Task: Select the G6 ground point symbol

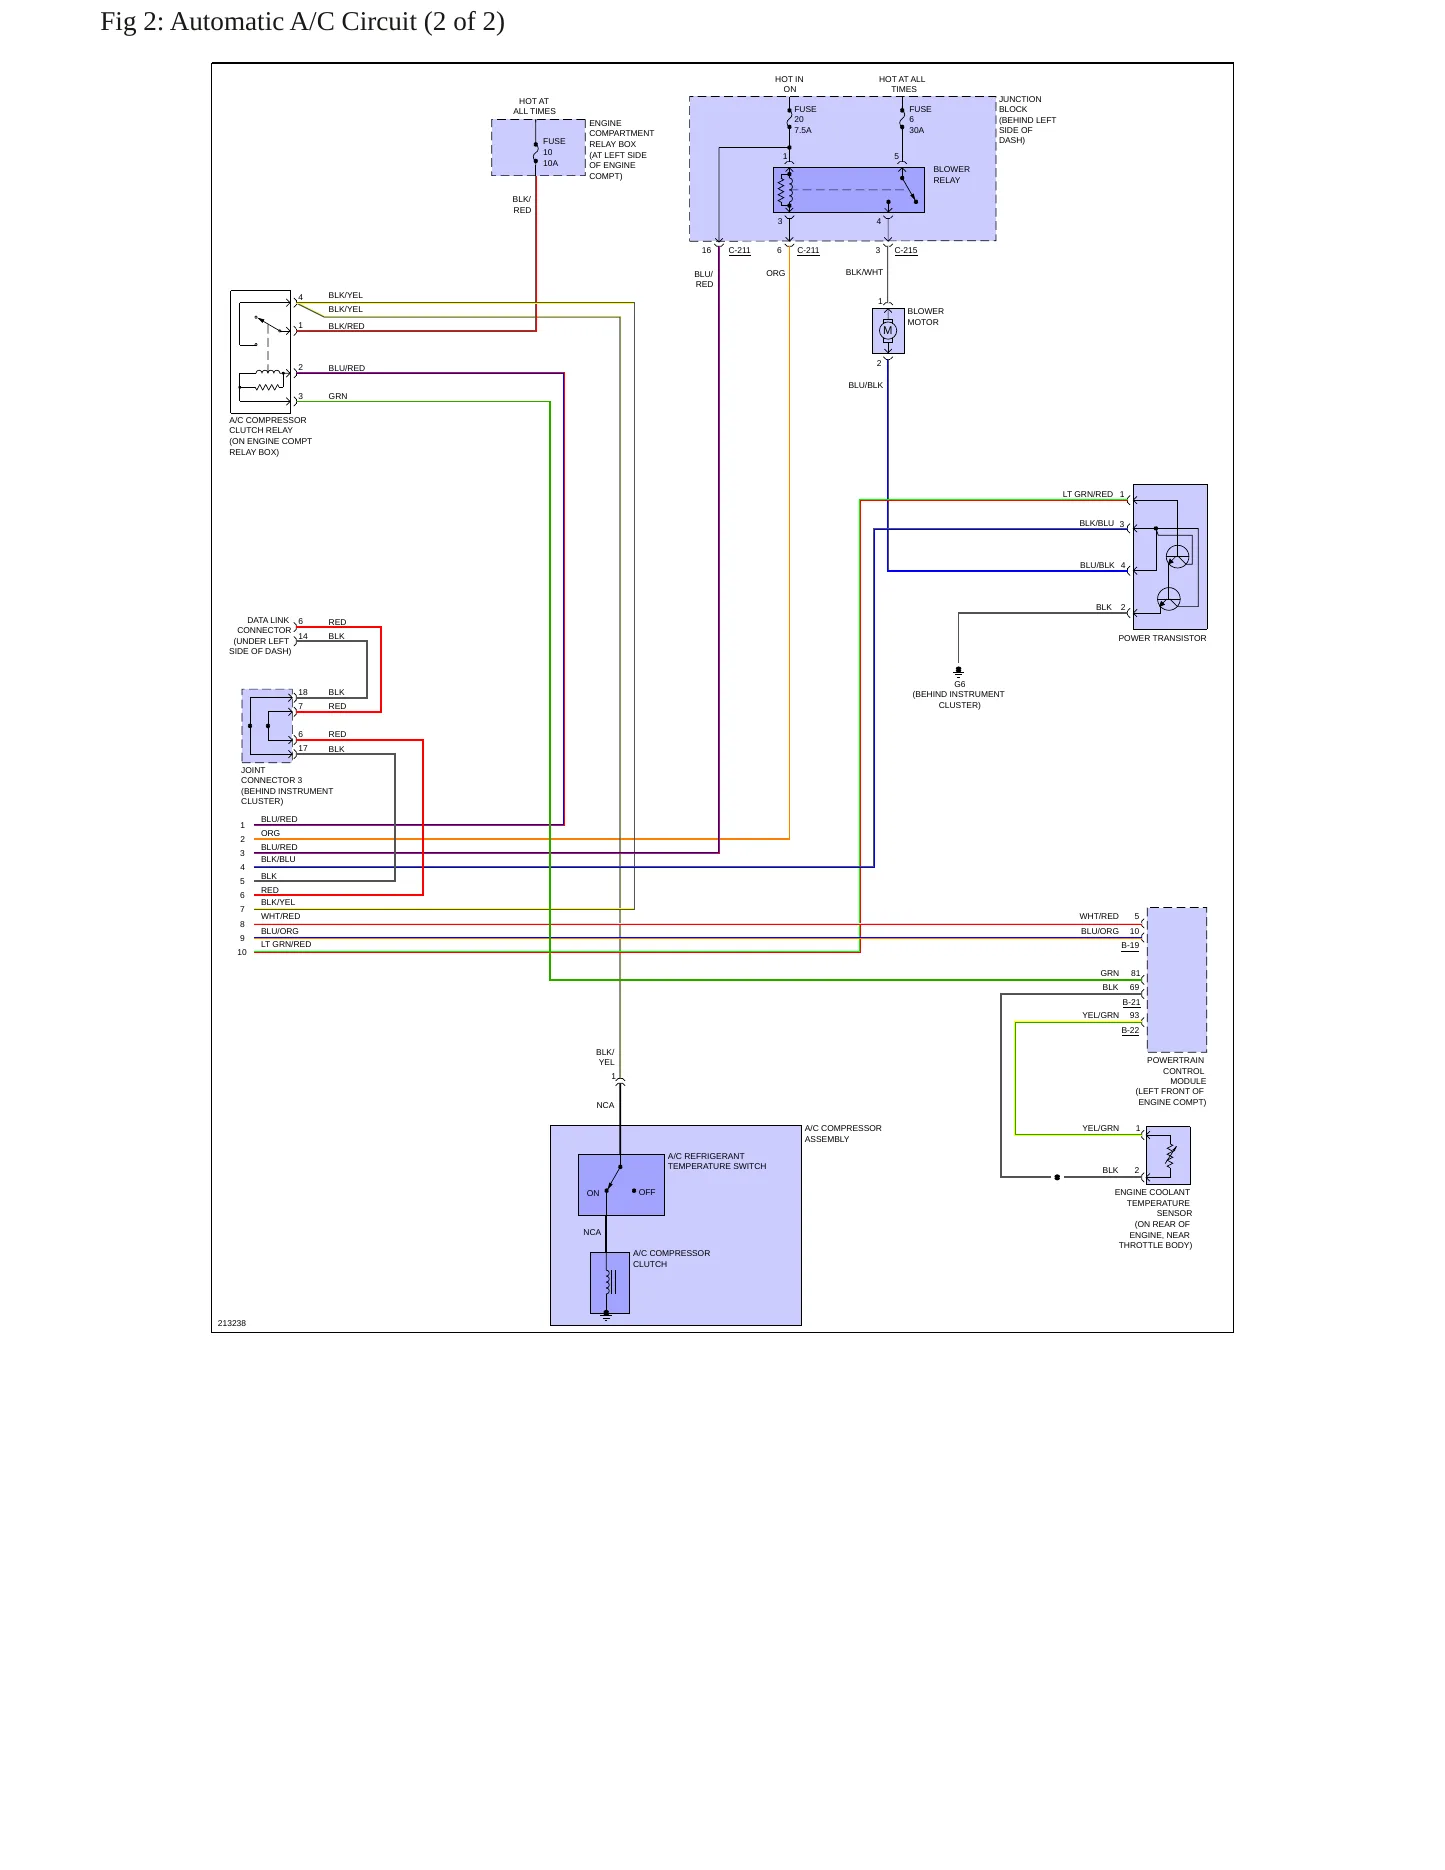Action: pos(959,672)
